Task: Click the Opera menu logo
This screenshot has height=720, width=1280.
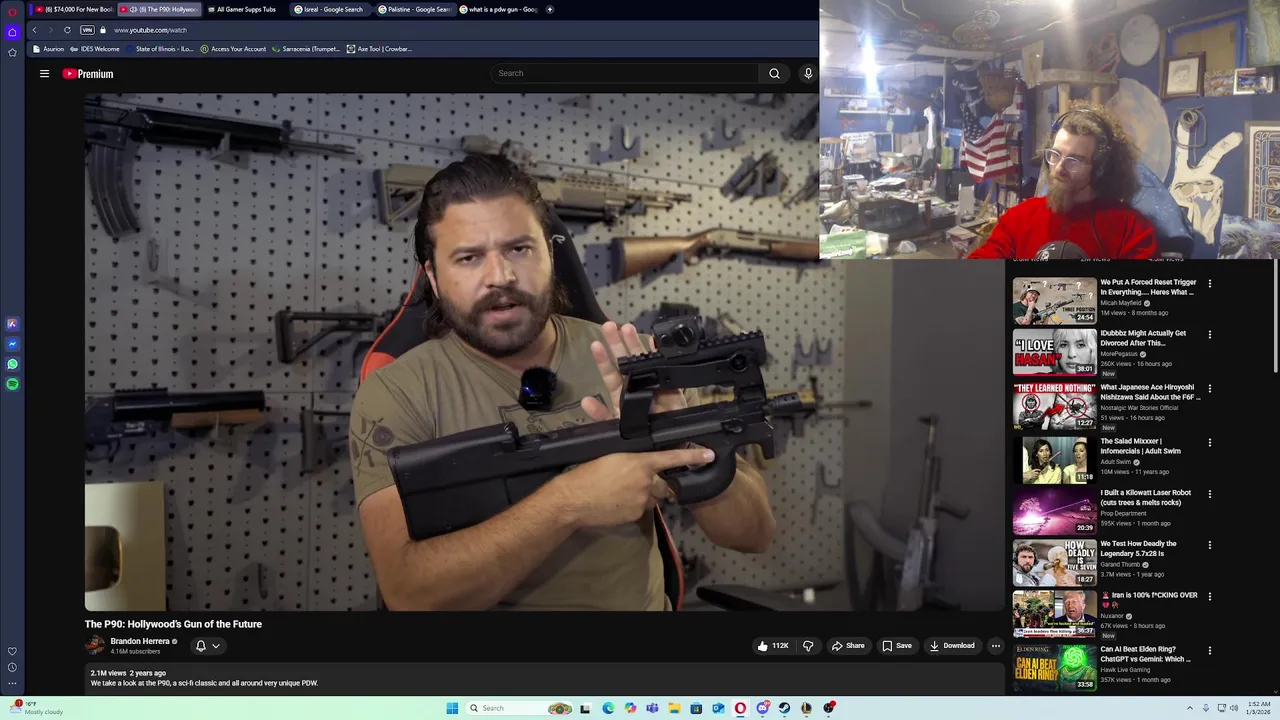Action: tap(12, 11)
